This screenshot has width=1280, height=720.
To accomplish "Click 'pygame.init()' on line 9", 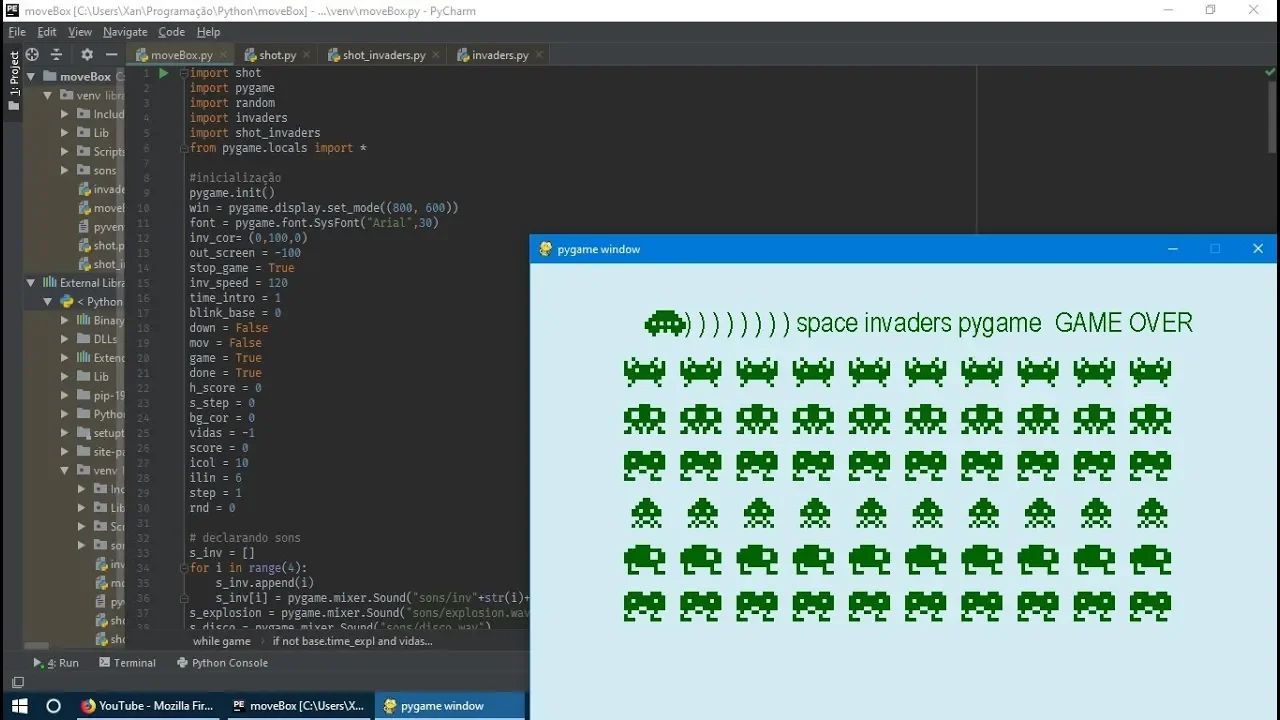I will 232,193.
